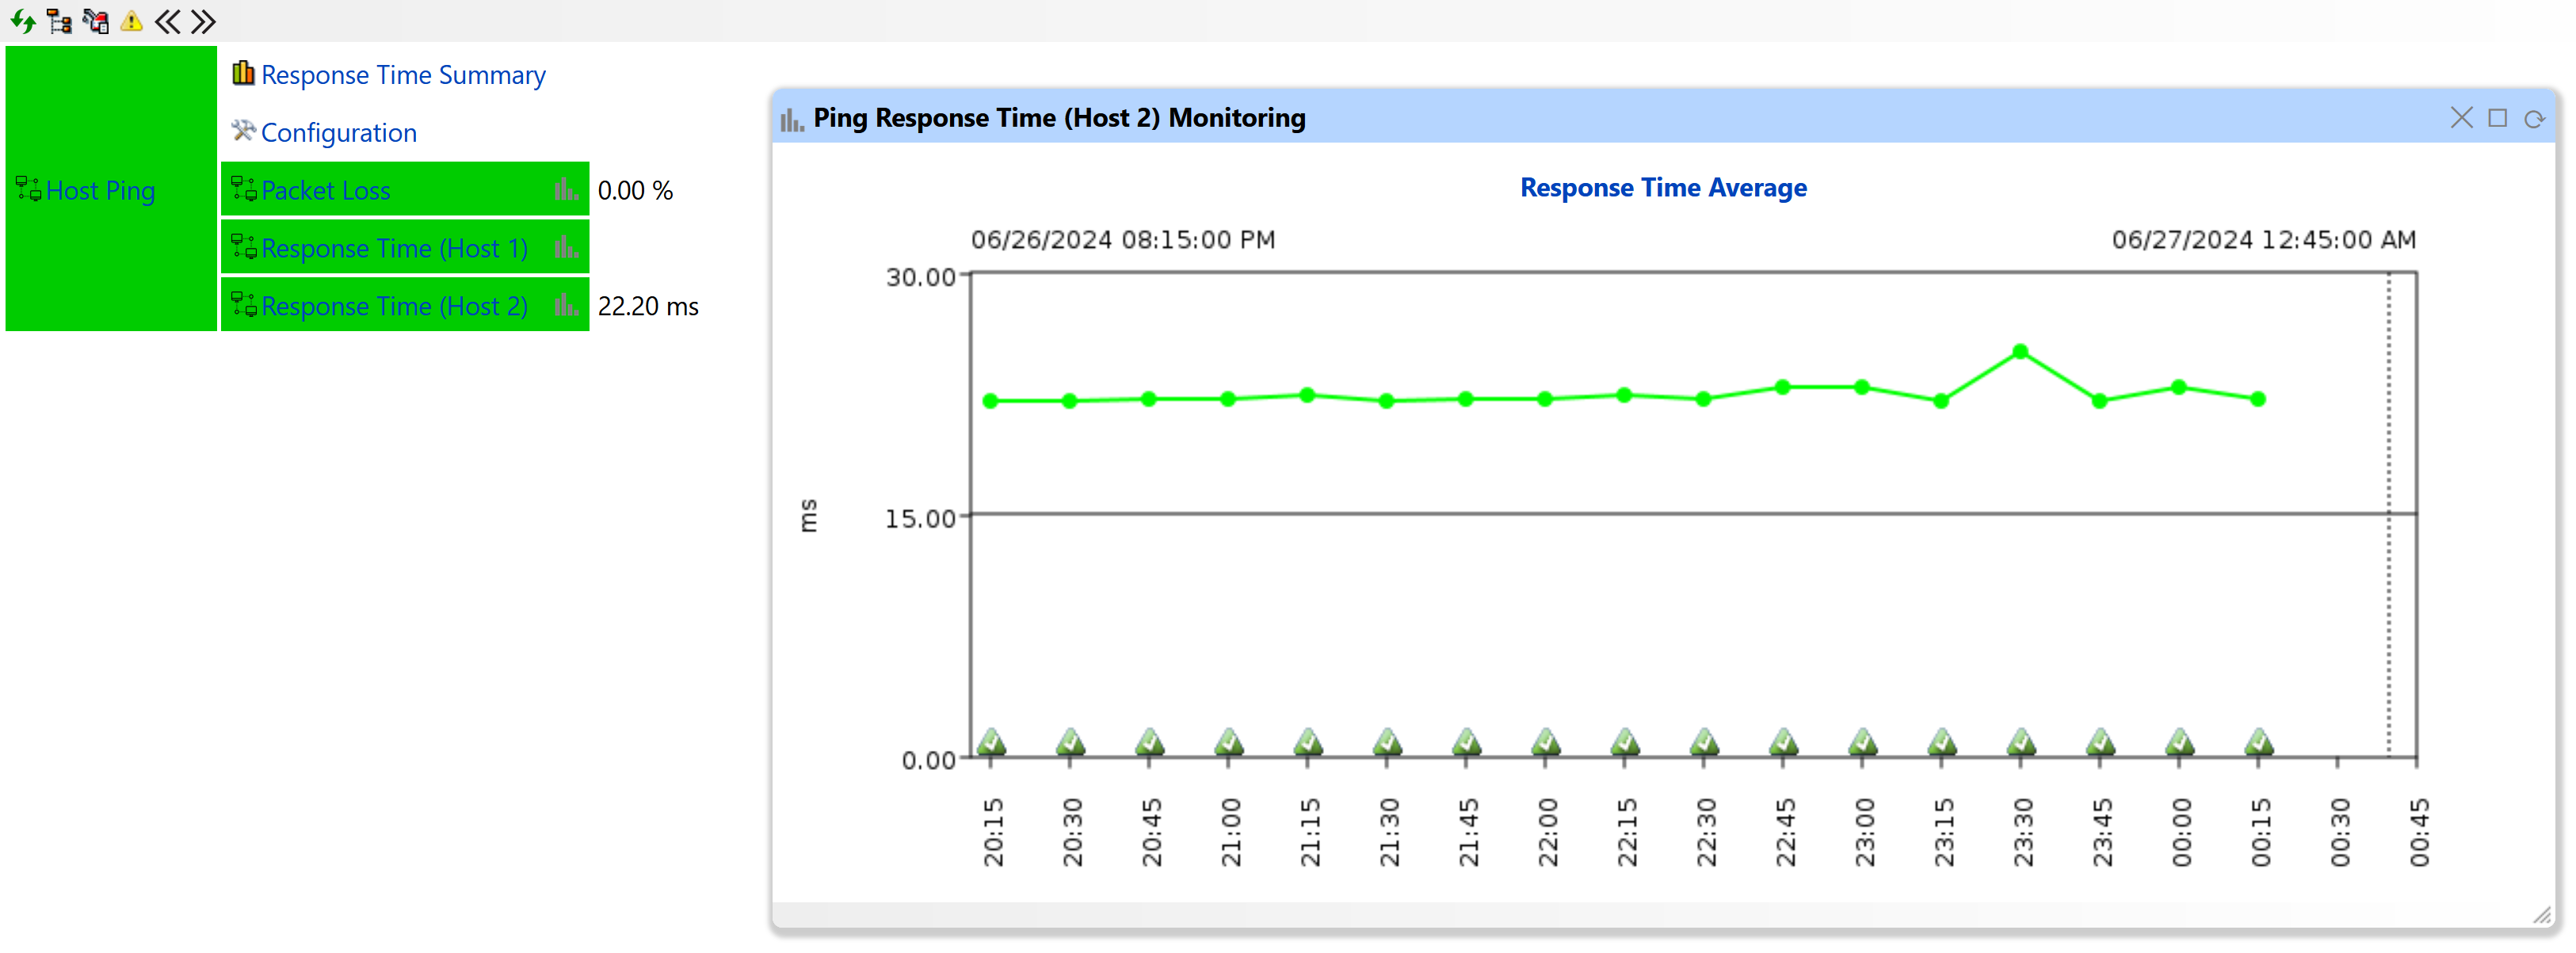Viewport: 2576px width, 953px height.
Task: Click the green refresh arrows icon
Action: 22,21
